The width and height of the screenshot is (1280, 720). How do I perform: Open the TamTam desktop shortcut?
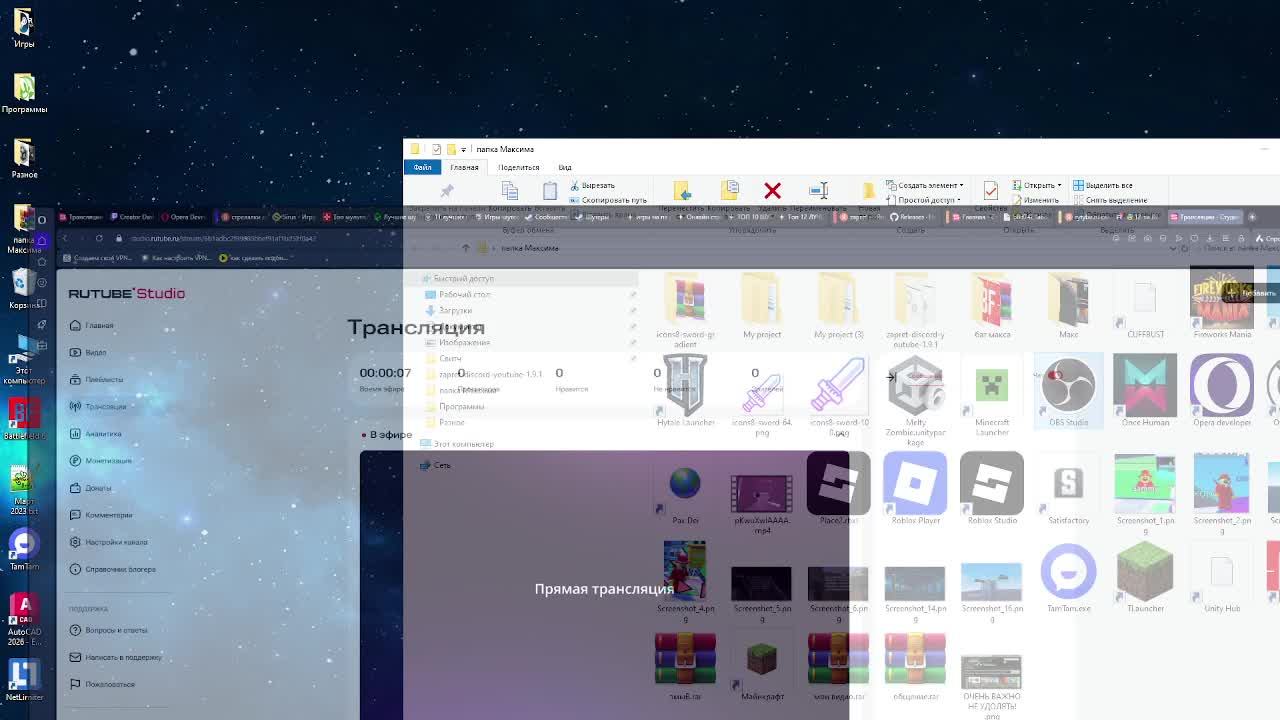click(24, 550)
